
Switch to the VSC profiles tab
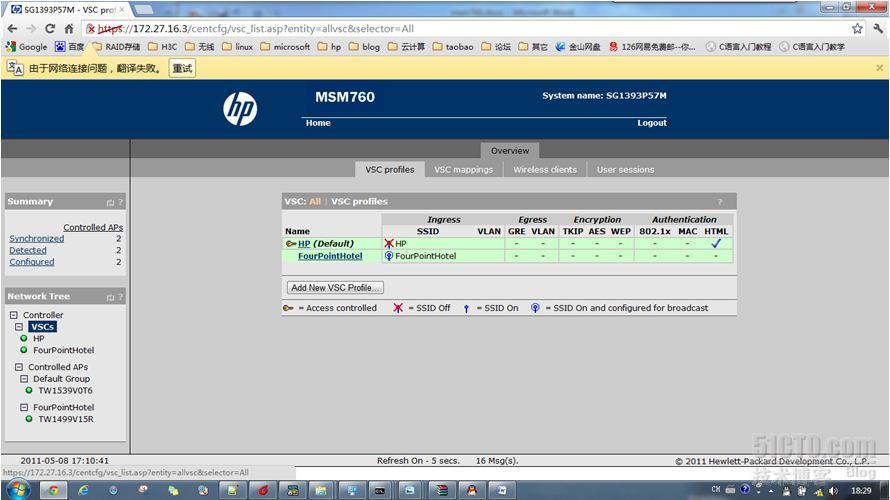coord(390,169)
